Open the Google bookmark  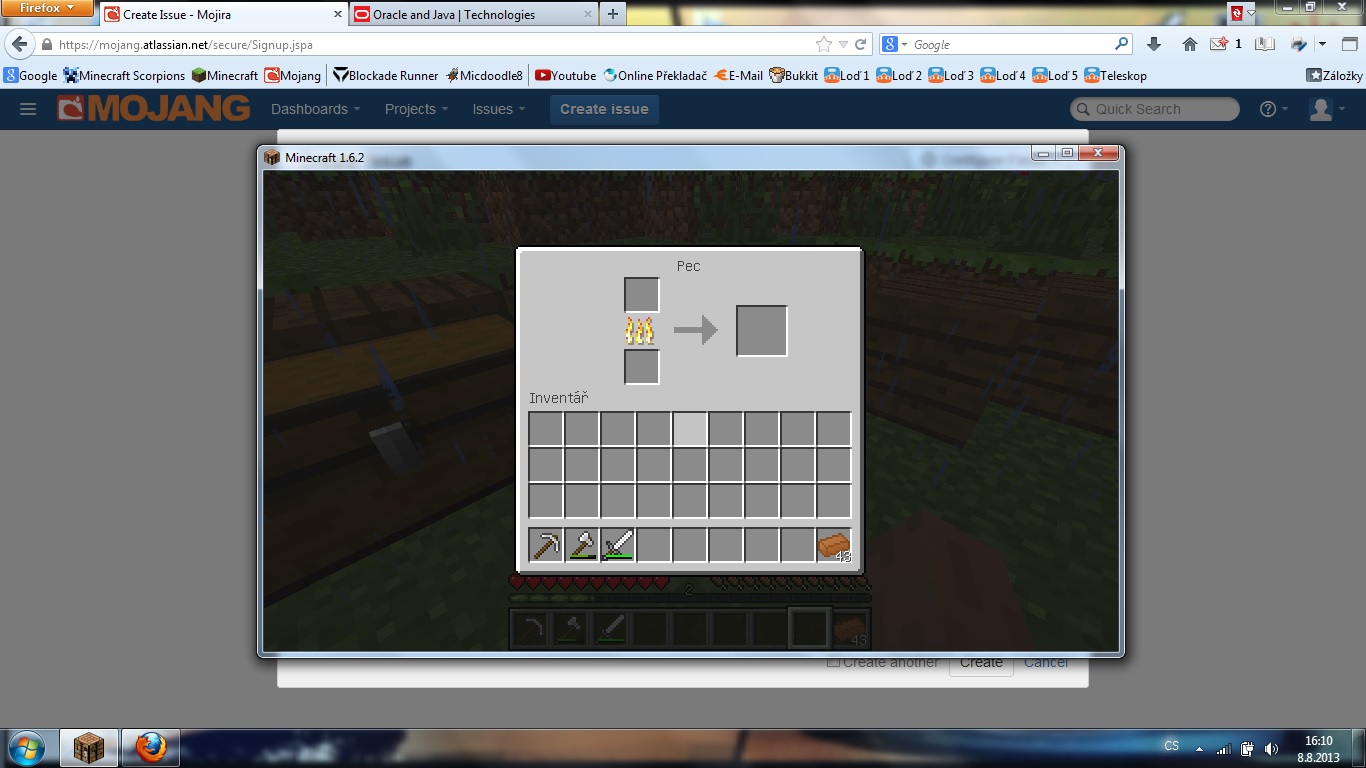coord(31,75)
